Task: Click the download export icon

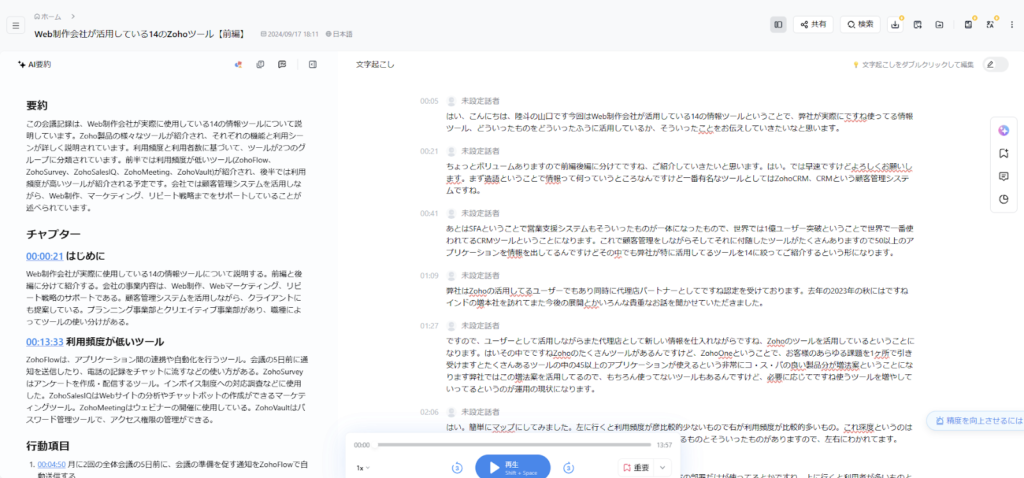Action: 895,25
